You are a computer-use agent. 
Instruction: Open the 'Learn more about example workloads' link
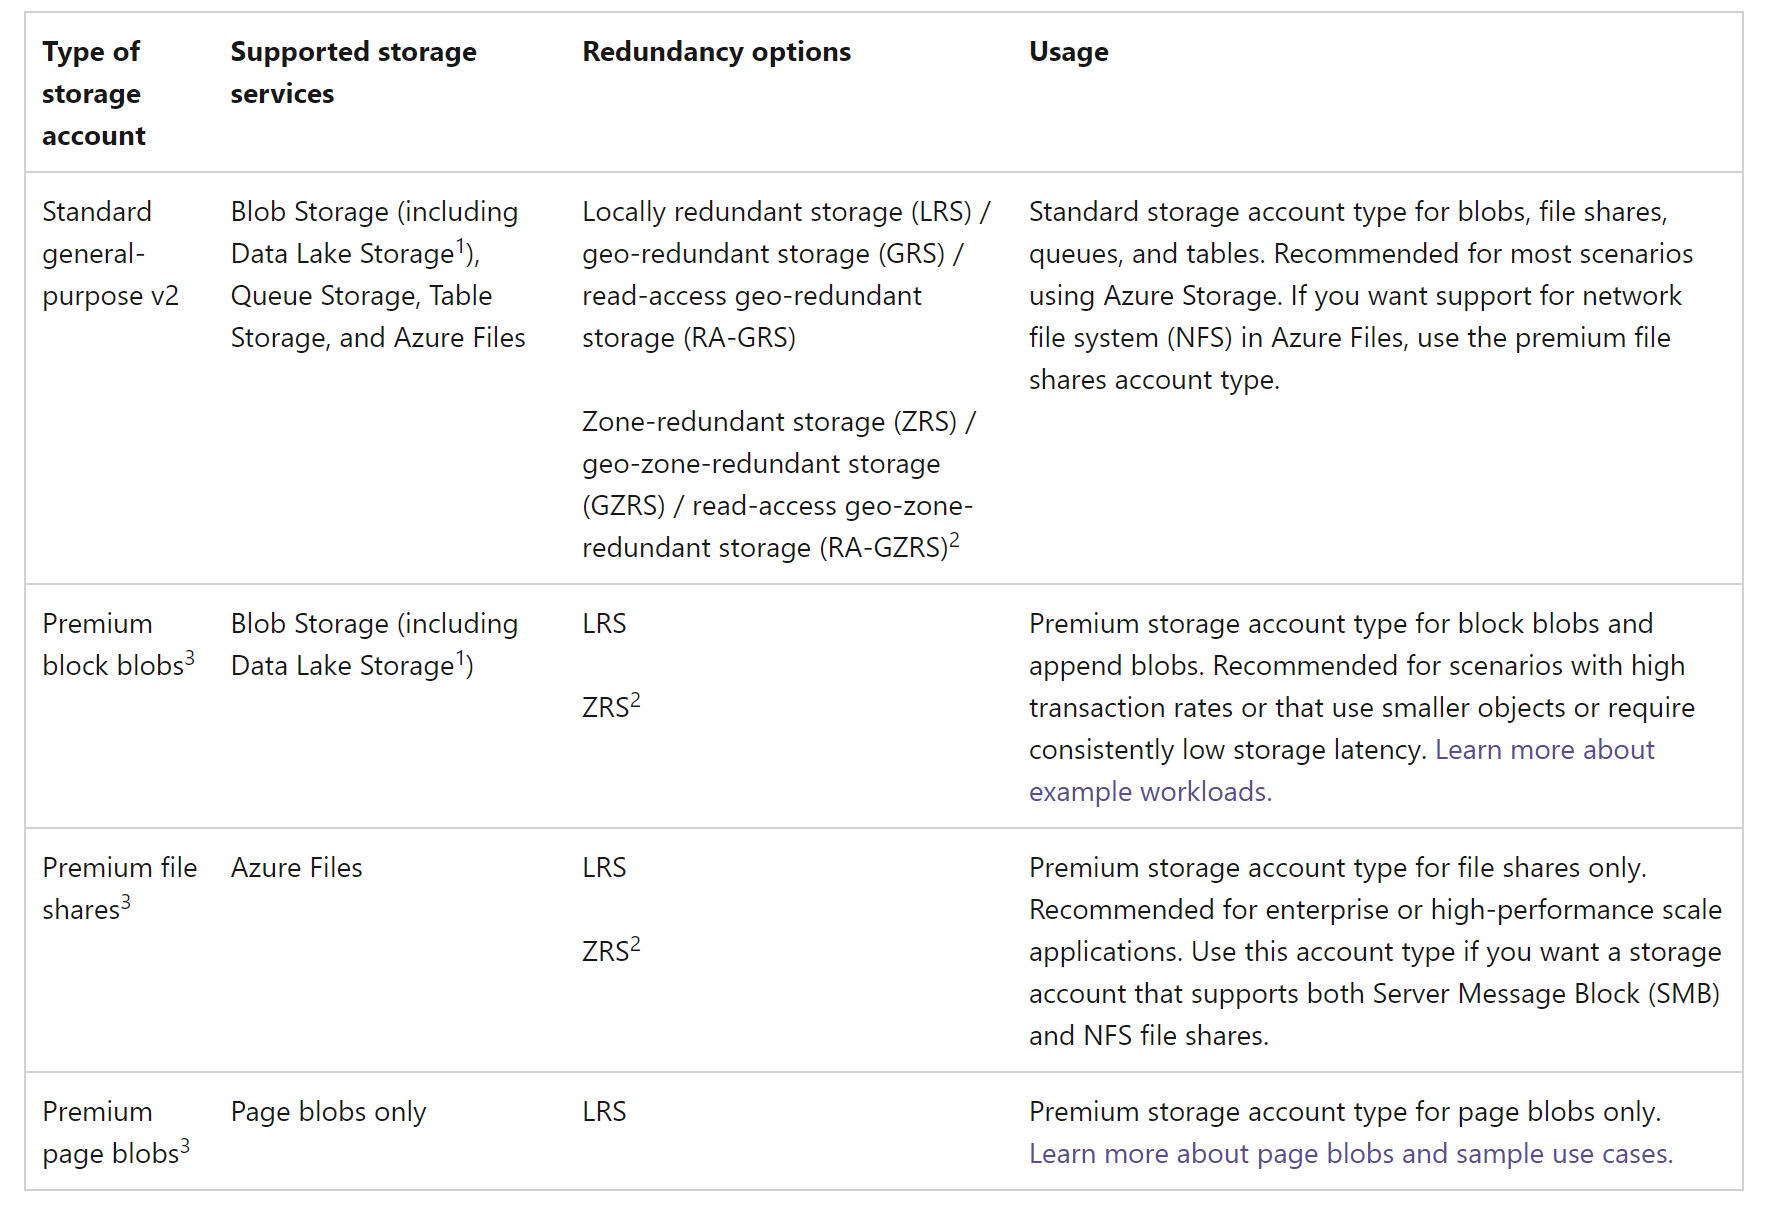pyautogui.click(x=1342, y=771)
